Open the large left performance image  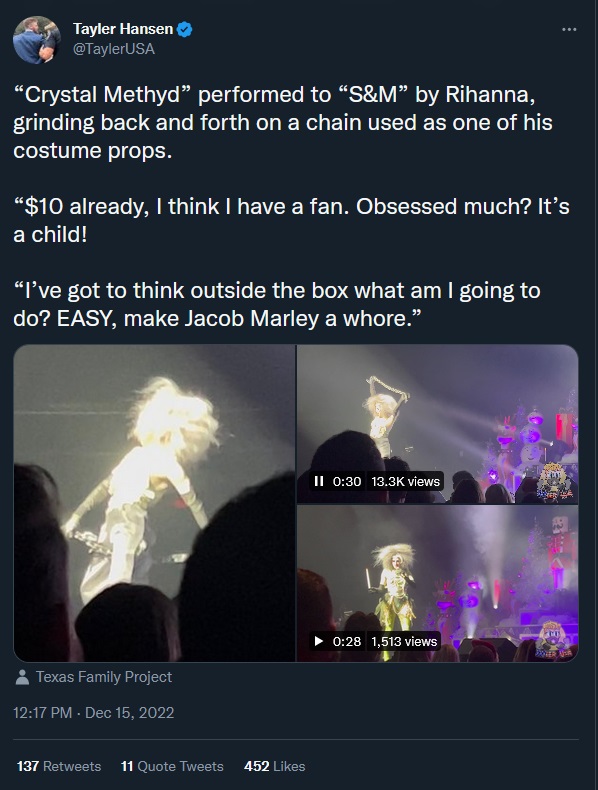pyautogui.click(x=154, y=503)
